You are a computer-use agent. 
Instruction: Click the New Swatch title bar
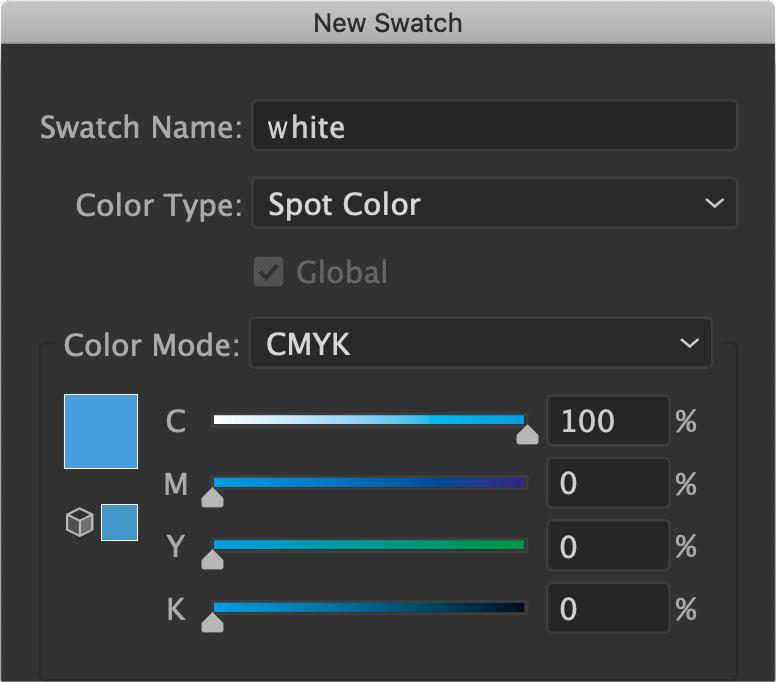click(388, 22)
